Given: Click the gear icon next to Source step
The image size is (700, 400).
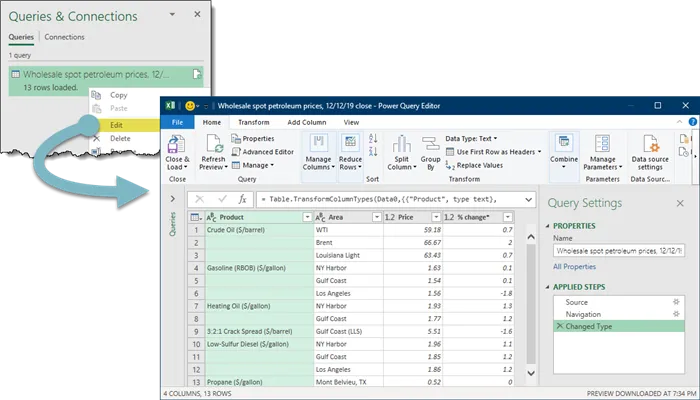Looking at the screenshot, I should click(x=674, y=301).
